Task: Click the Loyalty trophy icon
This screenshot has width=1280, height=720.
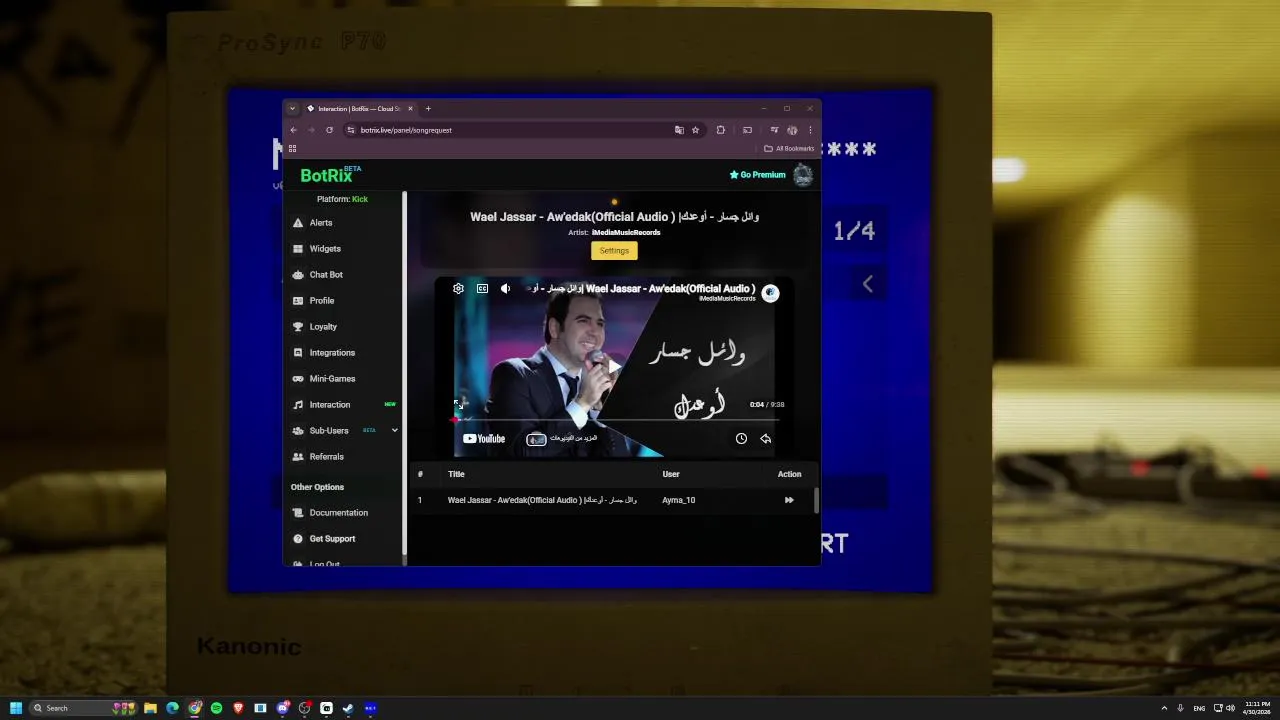Action: (x=298, y=327)
